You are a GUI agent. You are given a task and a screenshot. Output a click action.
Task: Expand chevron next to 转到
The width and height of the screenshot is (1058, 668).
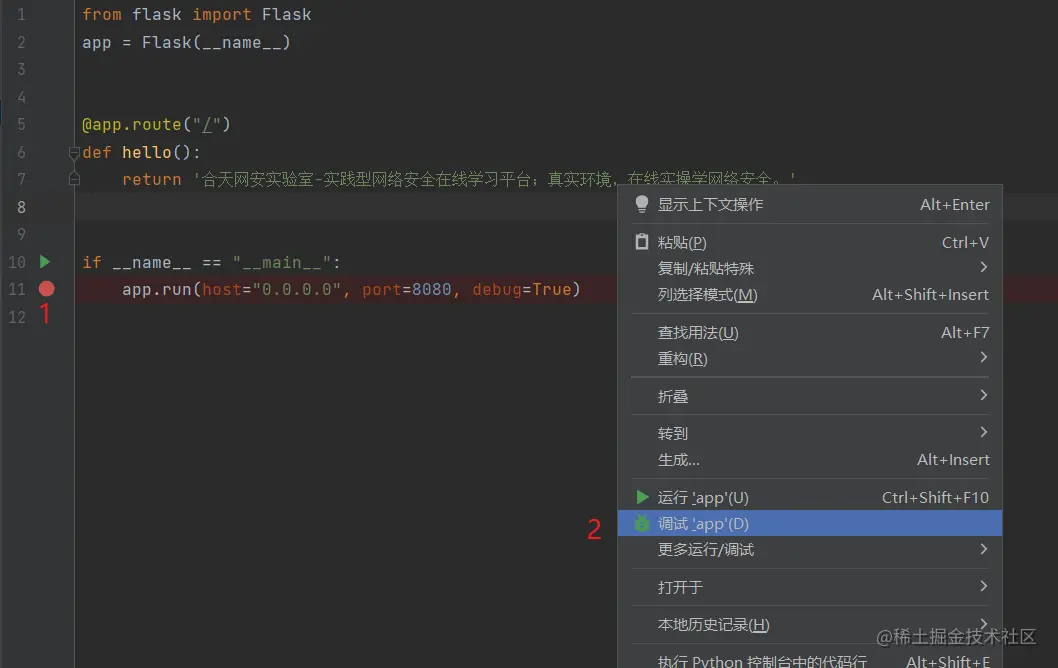click(x=984, y=432)
